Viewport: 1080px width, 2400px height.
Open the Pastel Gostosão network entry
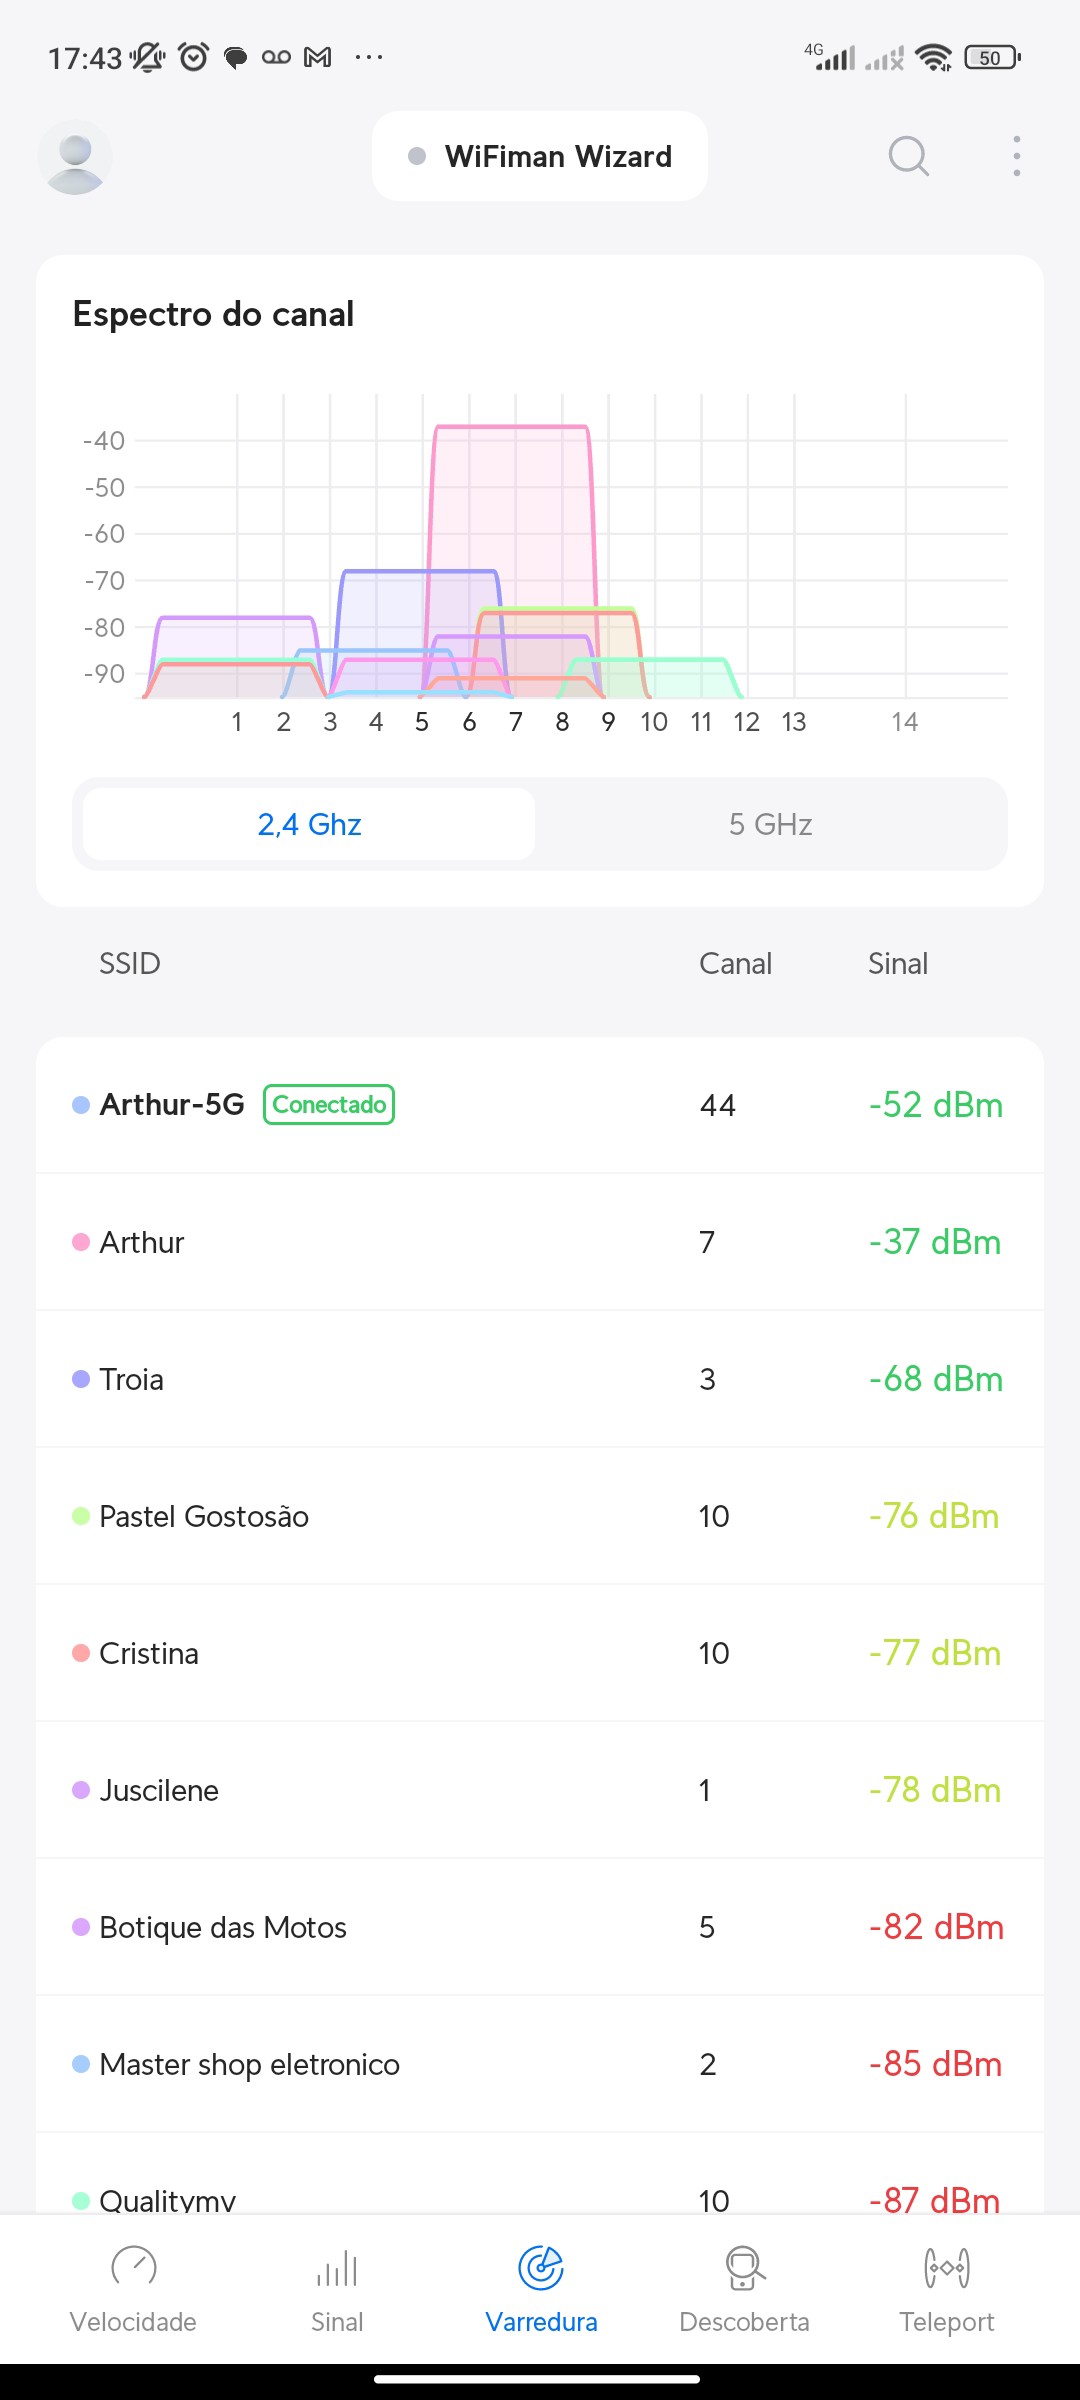click(x=540, y=1516)
